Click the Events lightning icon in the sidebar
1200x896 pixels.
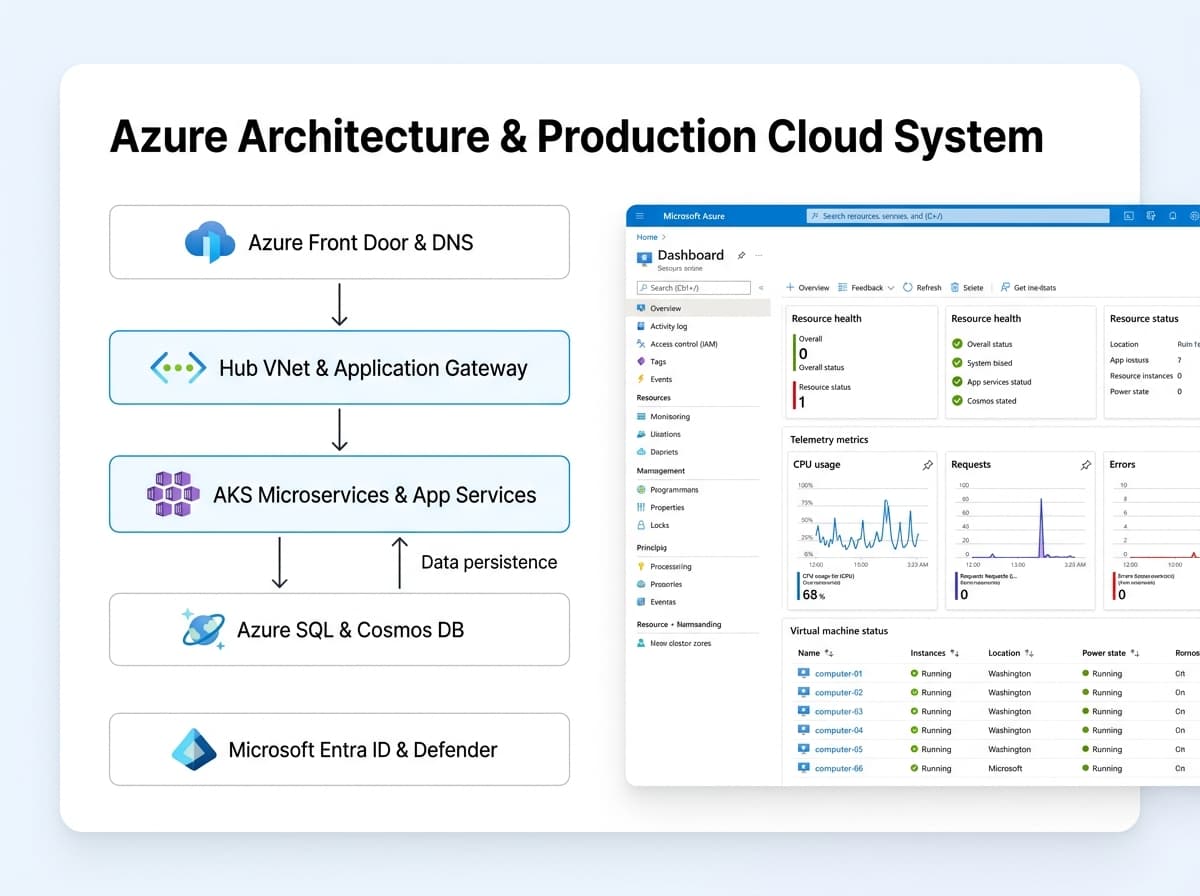[x=641, y=379]
